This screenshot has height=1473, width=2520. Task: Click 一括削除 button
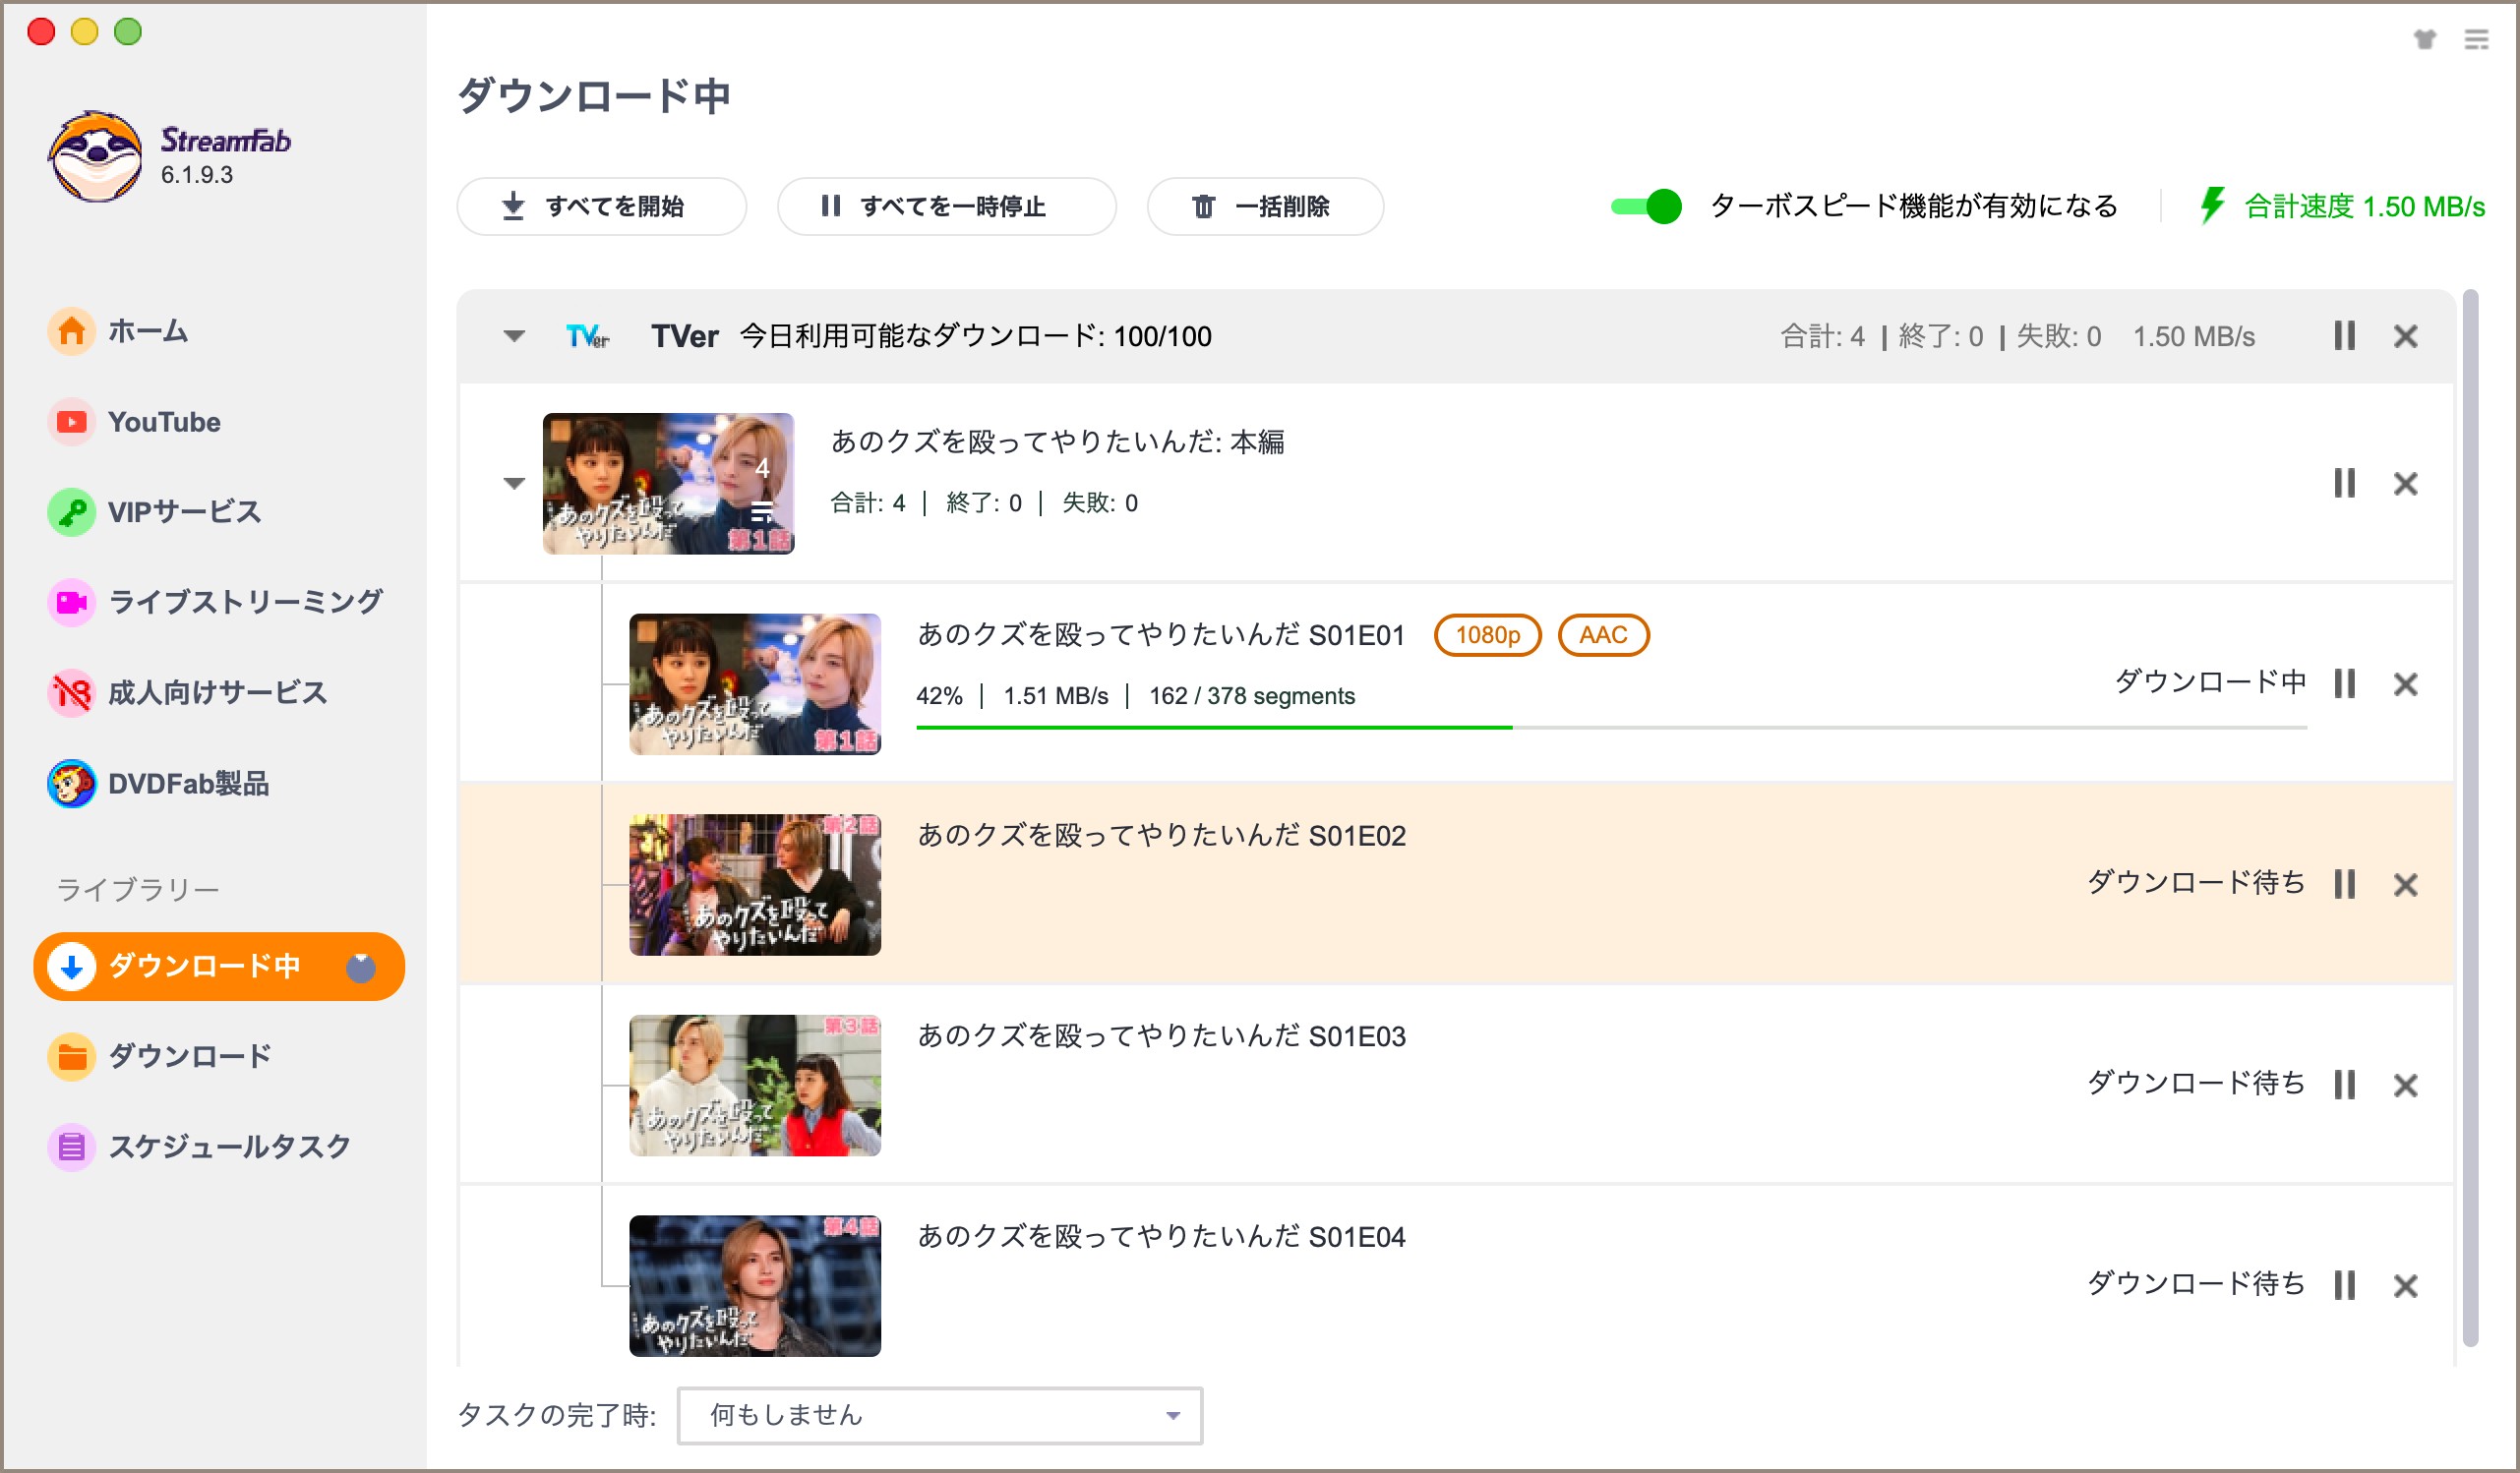[1265, 207]
